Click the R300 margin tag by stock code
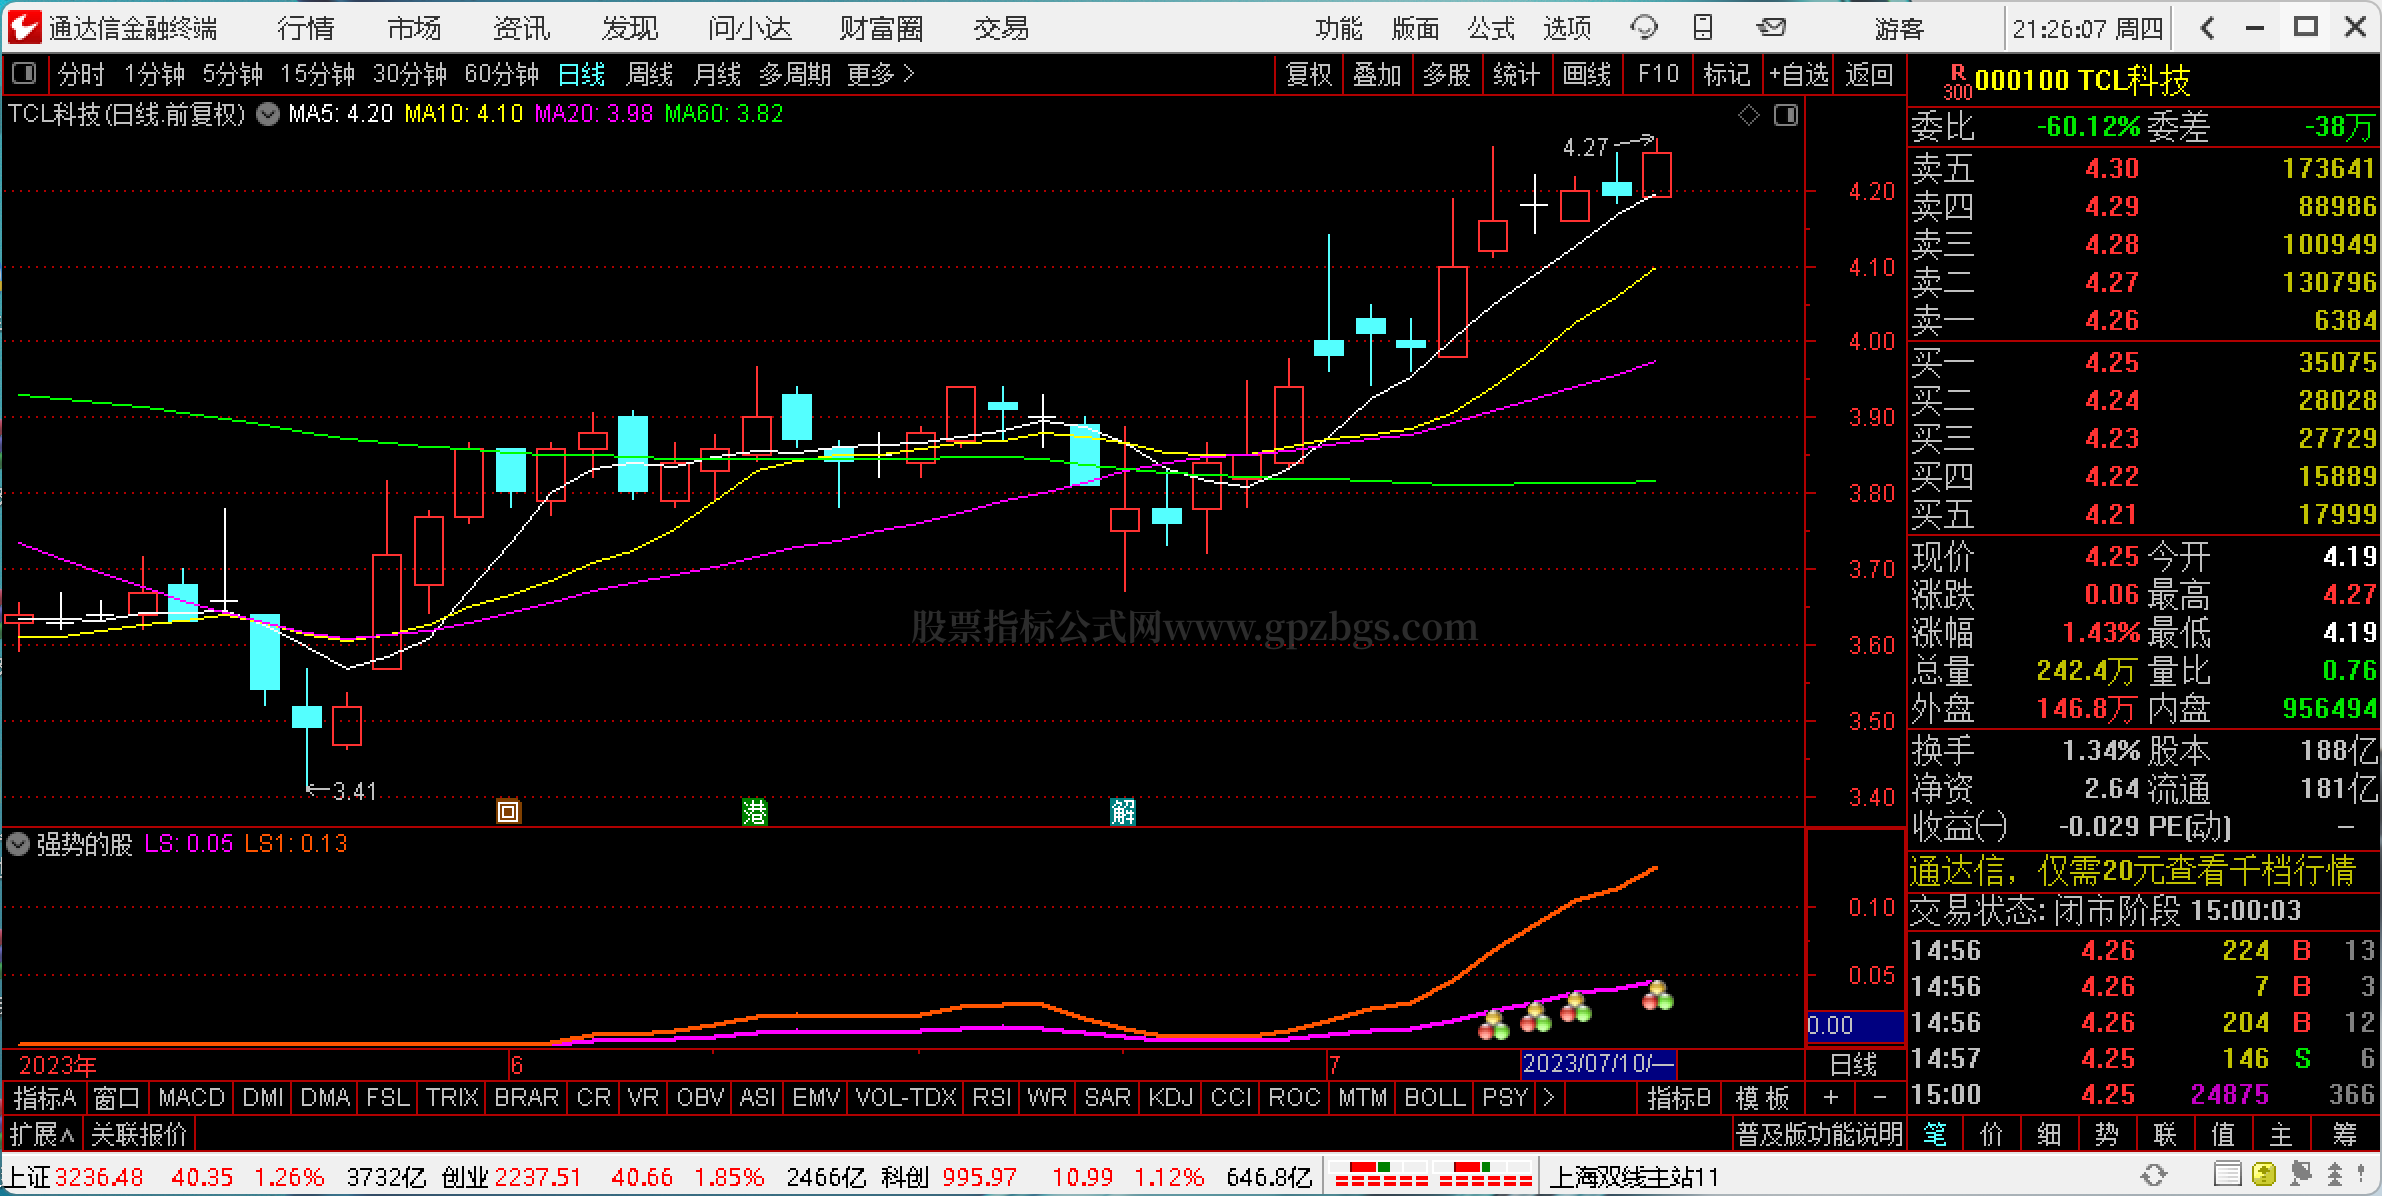Image resolution: width=2382 pixels, height=1196 pixels. pos(1957,81)
